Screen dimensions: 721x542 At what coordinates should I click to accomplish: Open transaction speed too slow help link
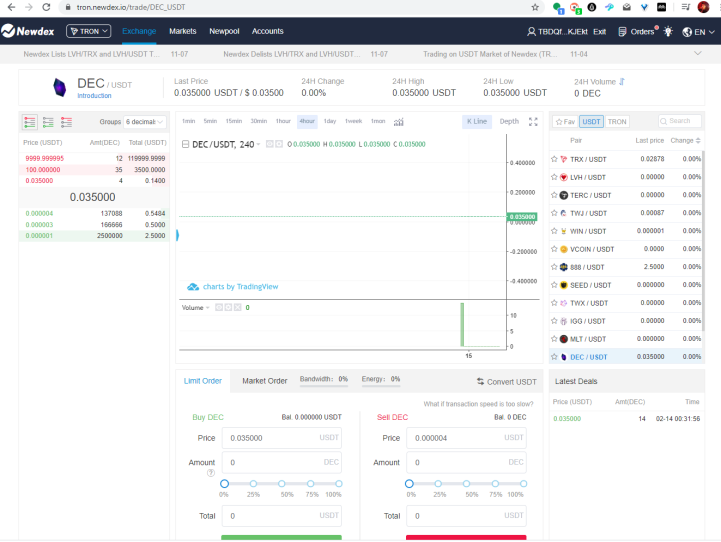(x=478, y=404)
